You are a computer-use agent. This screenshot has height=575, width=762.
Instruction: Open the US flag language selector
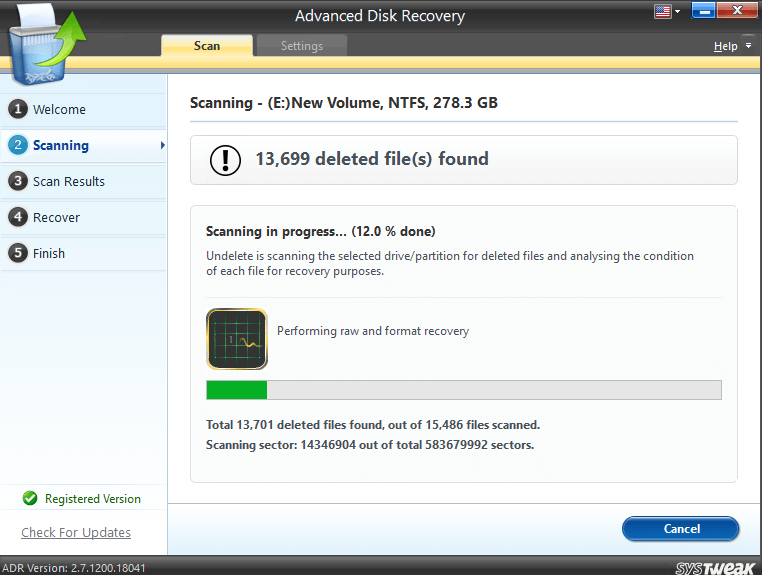(662, 11)
